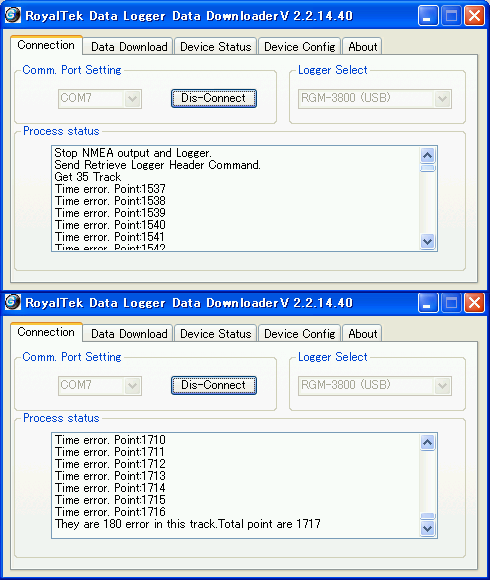Click 'Send Retrieve Logger Header Command.' line
Viewport: 490px width, 580px height.
158,165
